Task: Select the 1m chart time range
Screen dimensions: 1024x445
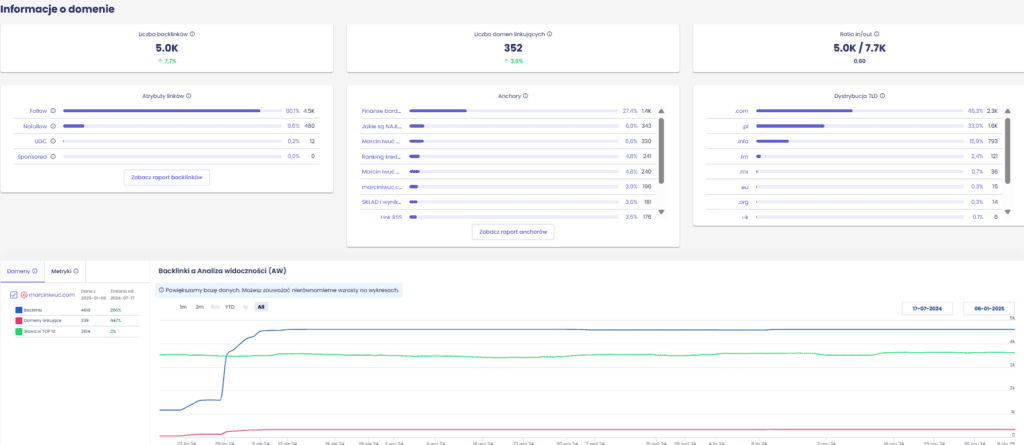Action: pos(183,307)
